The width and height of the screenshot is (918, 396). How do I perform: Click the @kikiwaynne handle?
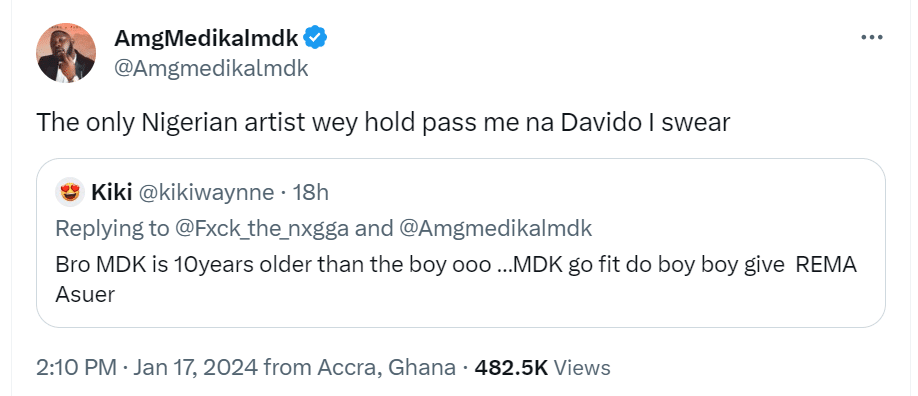(205, 193)
